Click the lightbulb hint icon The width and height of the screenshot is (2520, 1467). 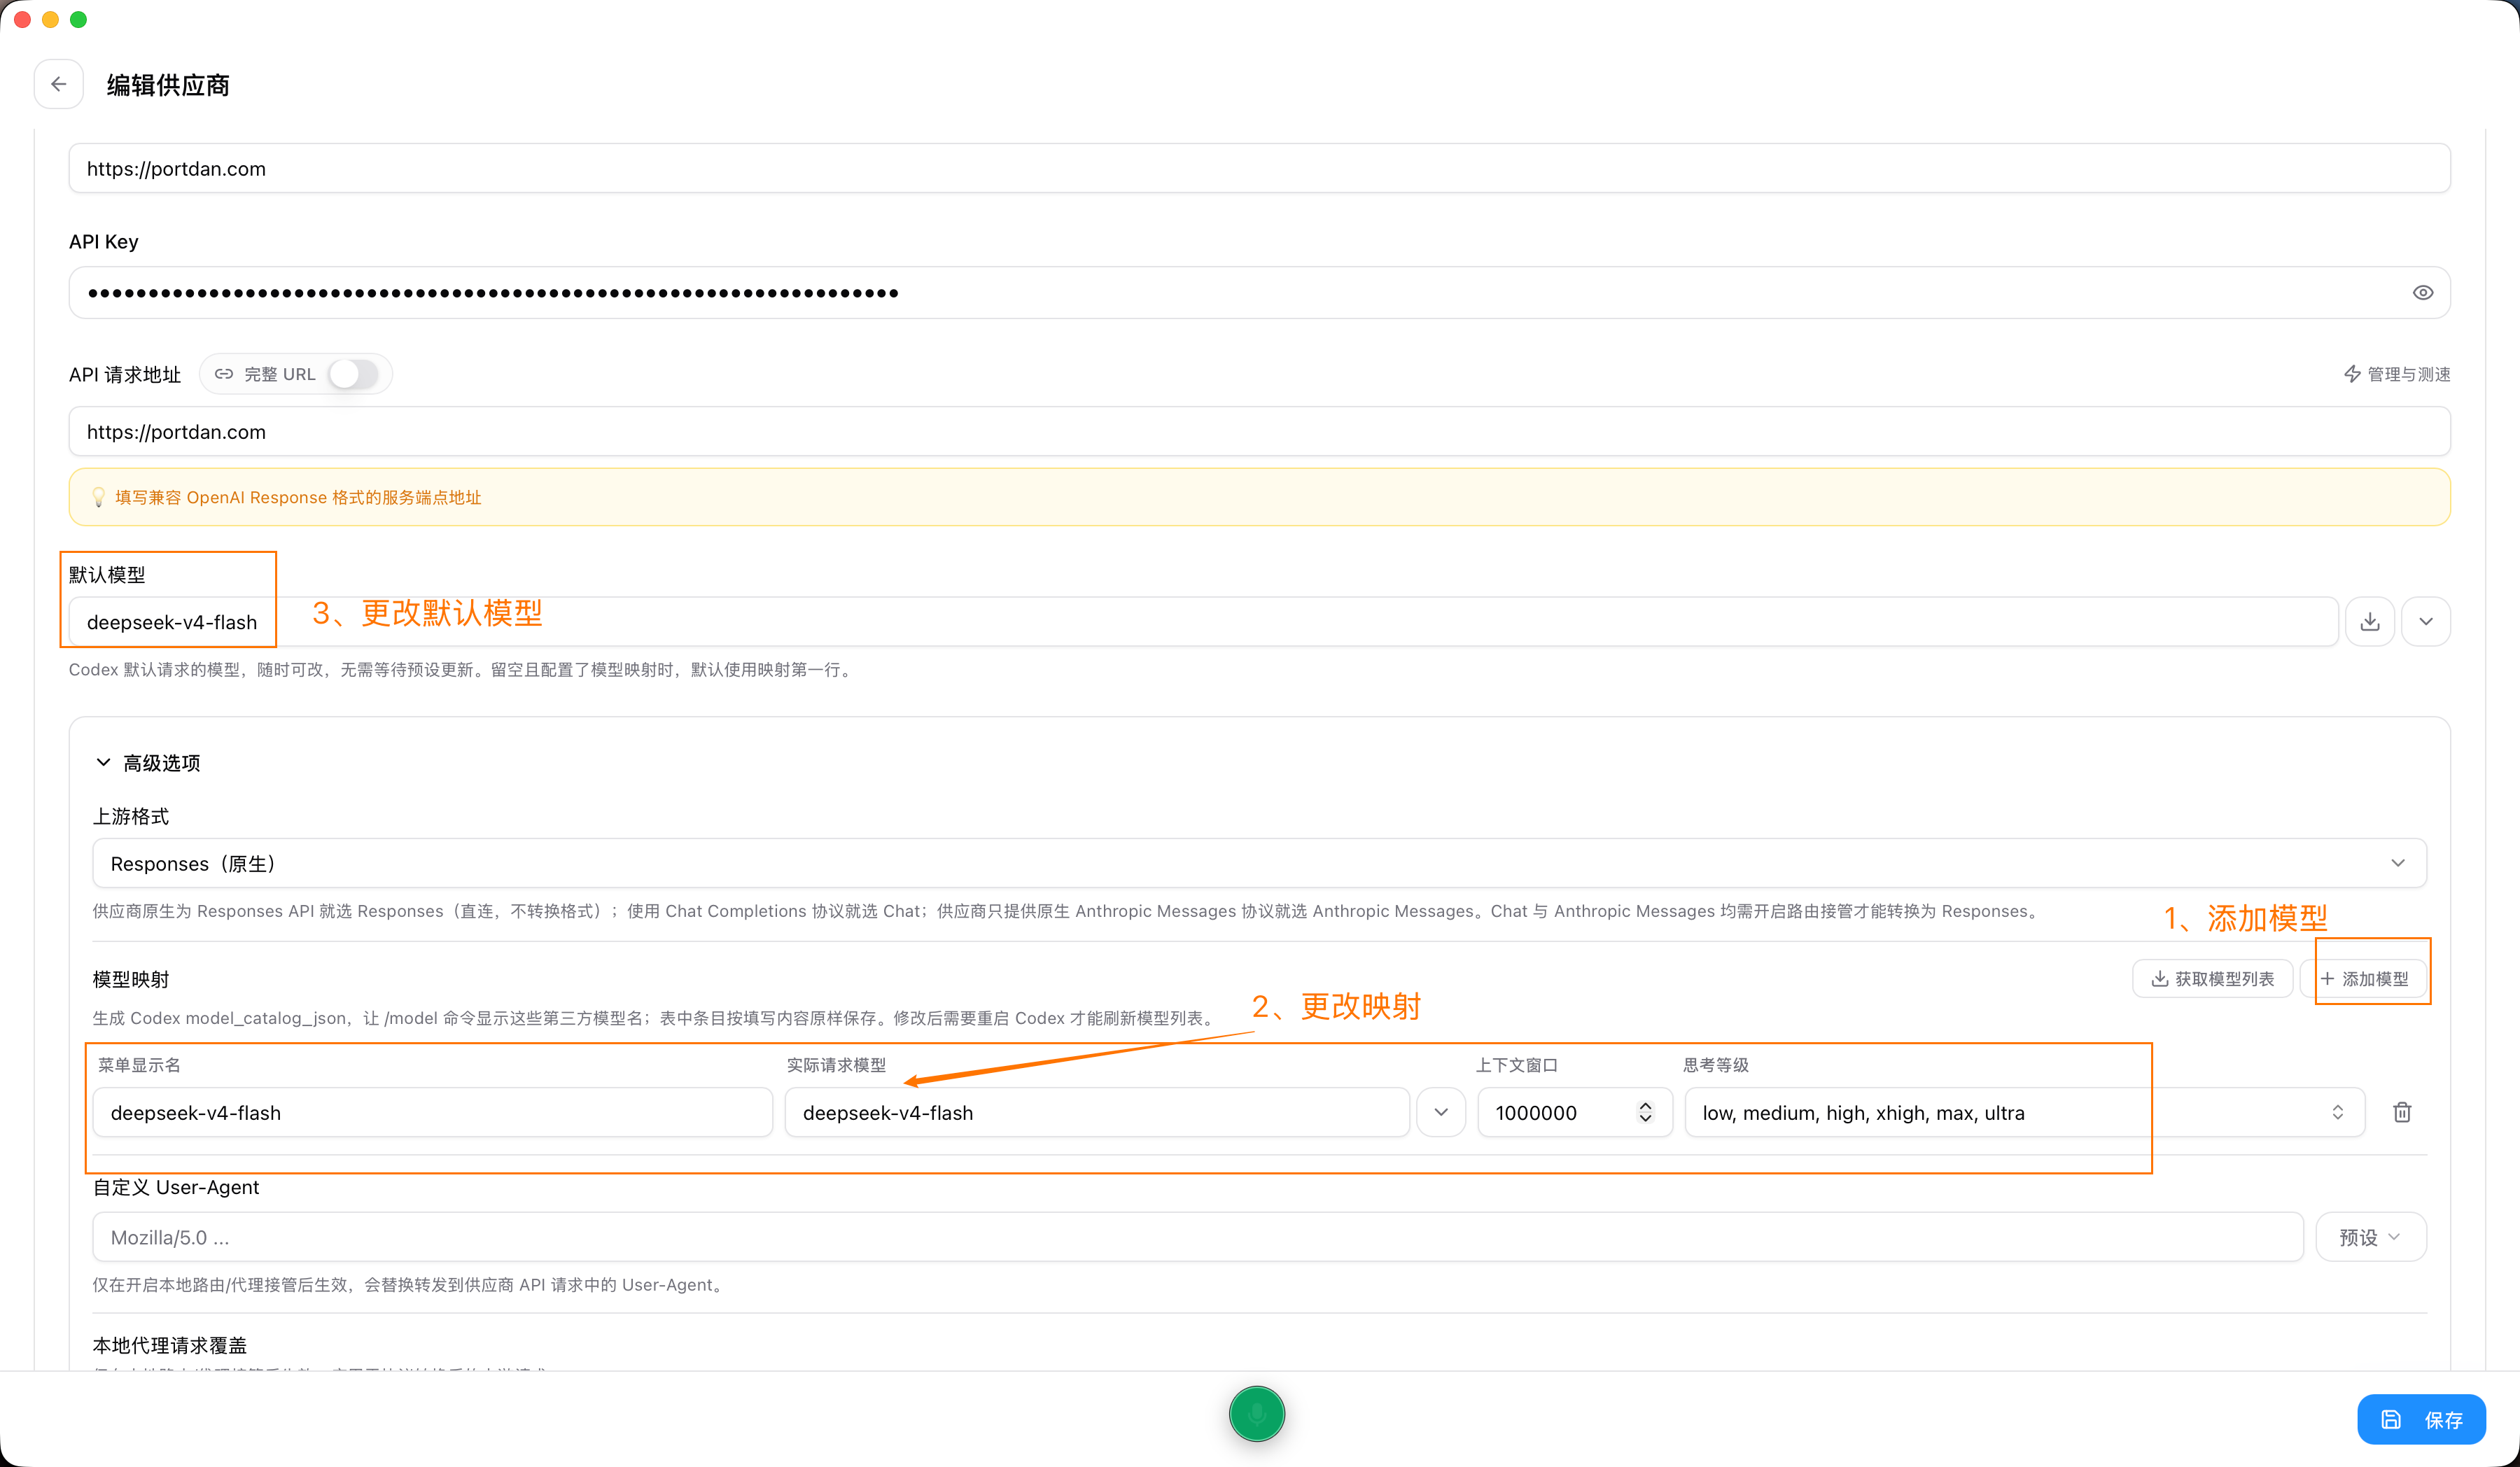(x=98, y=498)
